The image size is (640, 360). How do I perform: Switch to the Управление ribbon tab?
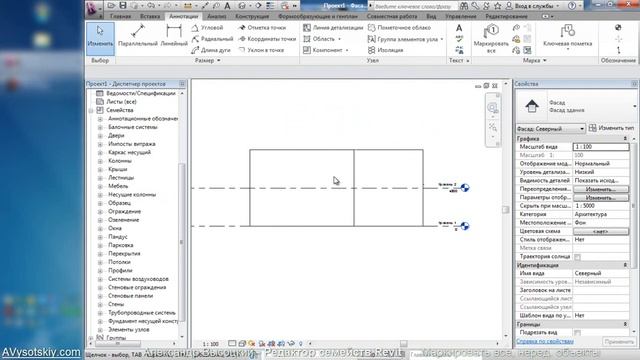(460, 16)
